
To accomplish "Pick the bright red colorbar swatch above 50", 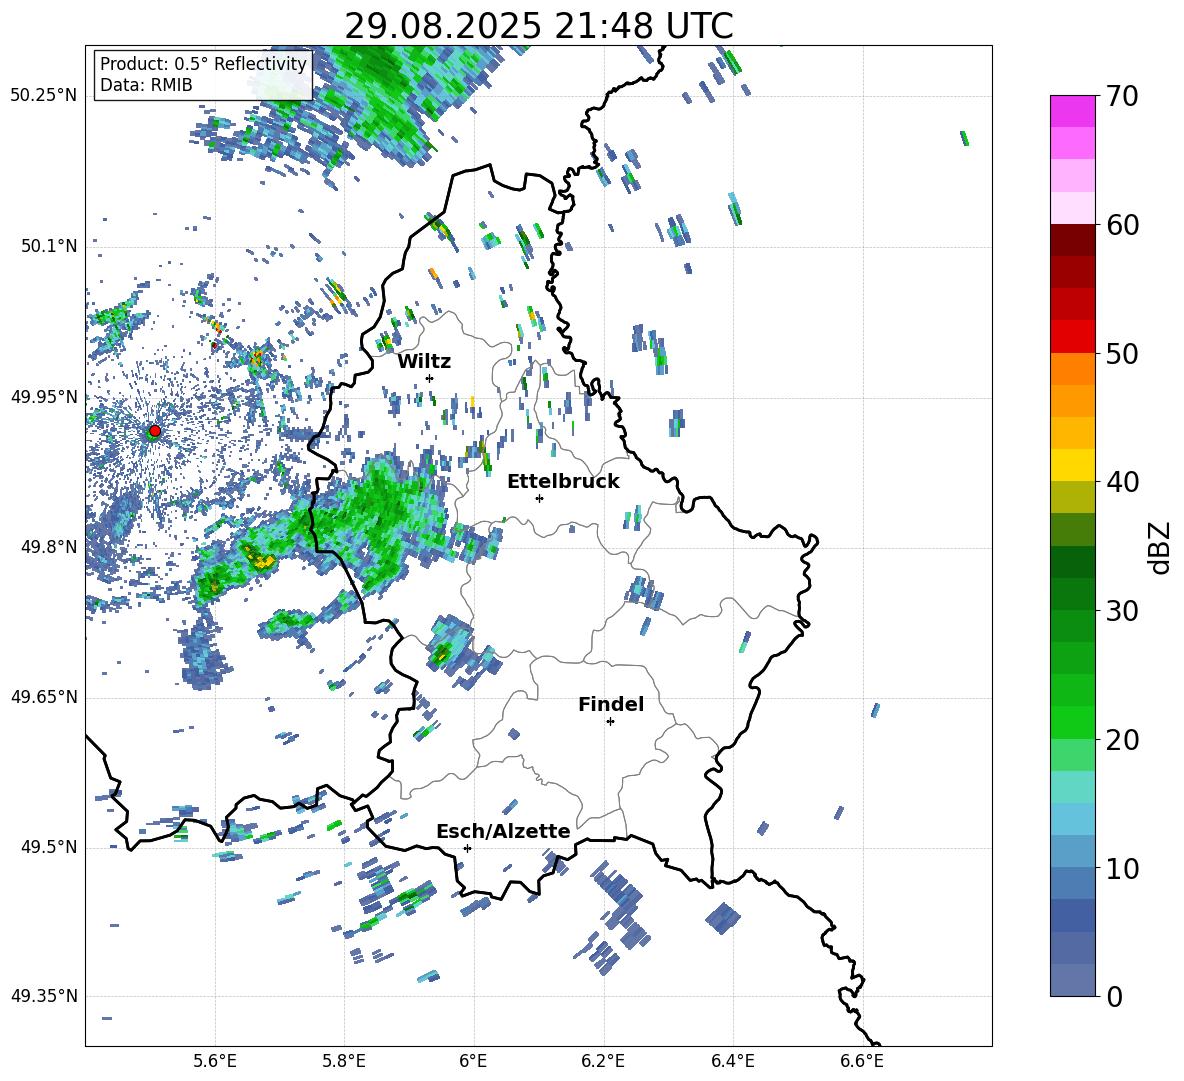I will pyautogui.click(x=1072, y=337).
